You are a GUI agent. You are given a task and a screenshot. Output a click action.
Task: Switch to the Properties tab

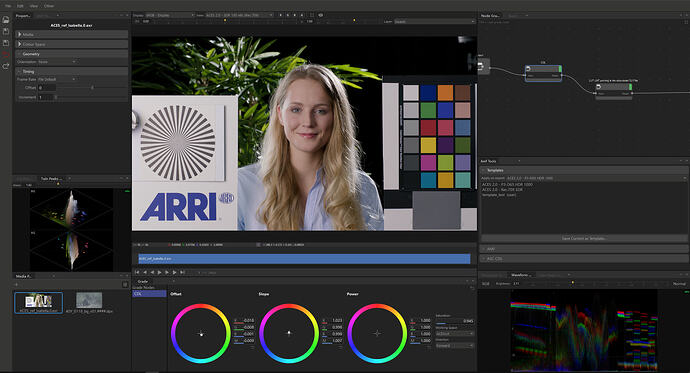point(23,16)
